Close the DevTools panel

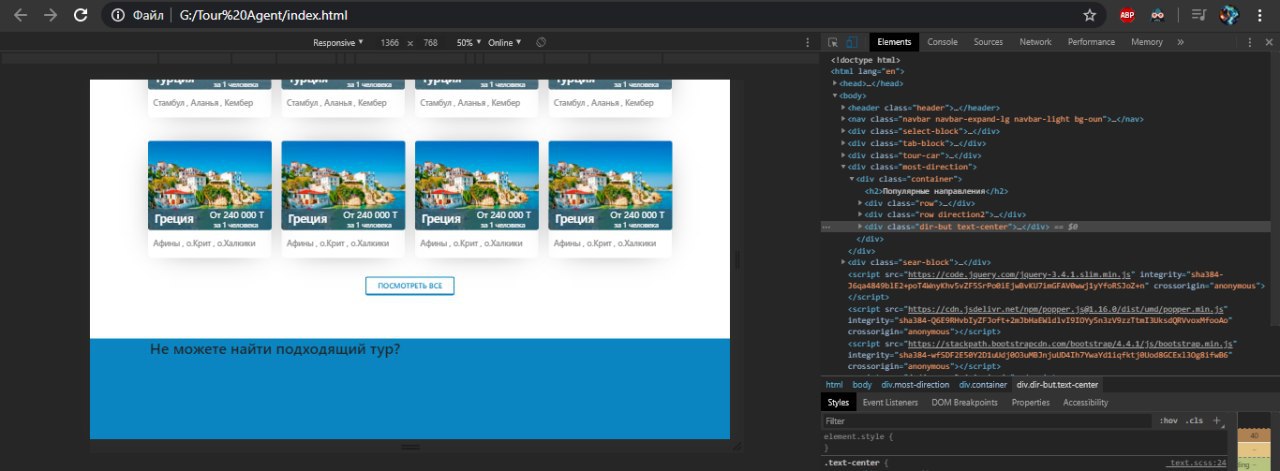1268,42
